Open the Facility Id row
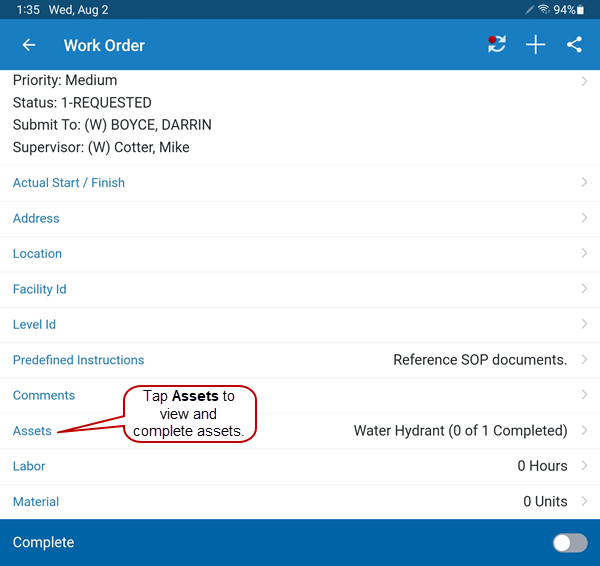Viewport: 600px width, 566px height. [40, 289]
